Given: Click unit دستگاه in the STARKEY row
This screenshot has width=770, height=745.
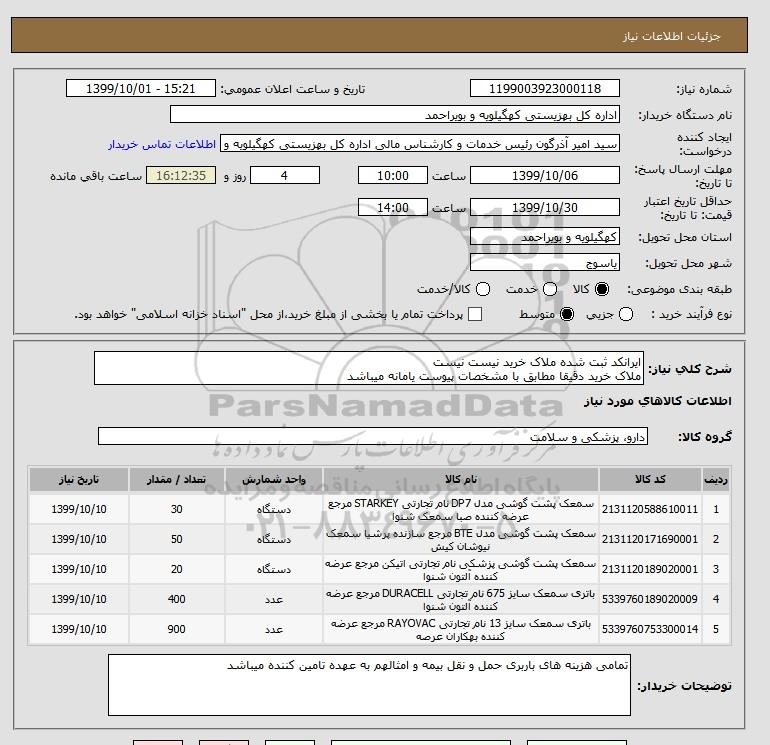Looking at the screenshot, I should tap(274, 510).
